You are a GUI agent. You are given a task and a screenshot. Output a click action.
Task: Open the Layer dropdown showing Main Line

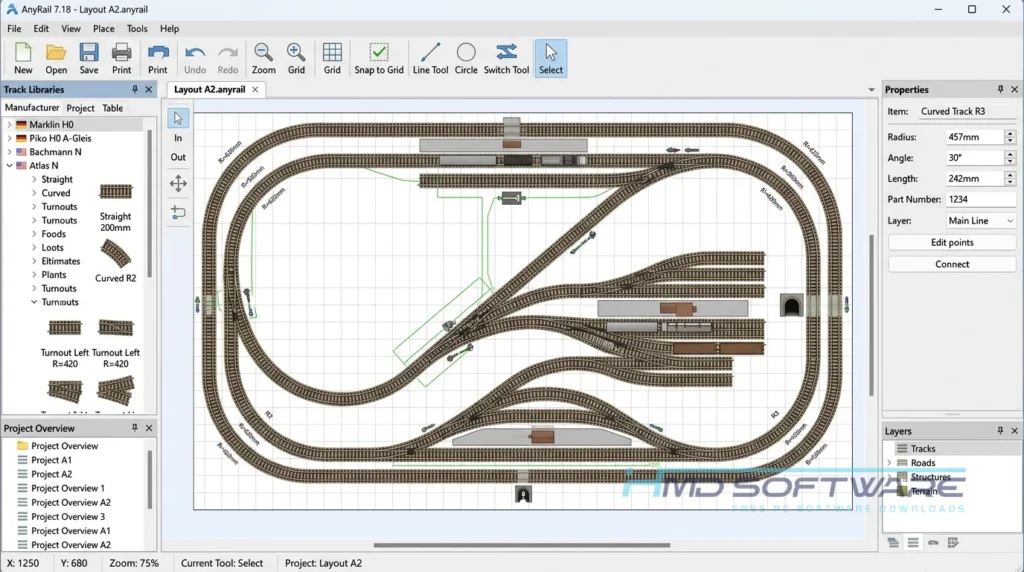(x=981, y=221)
